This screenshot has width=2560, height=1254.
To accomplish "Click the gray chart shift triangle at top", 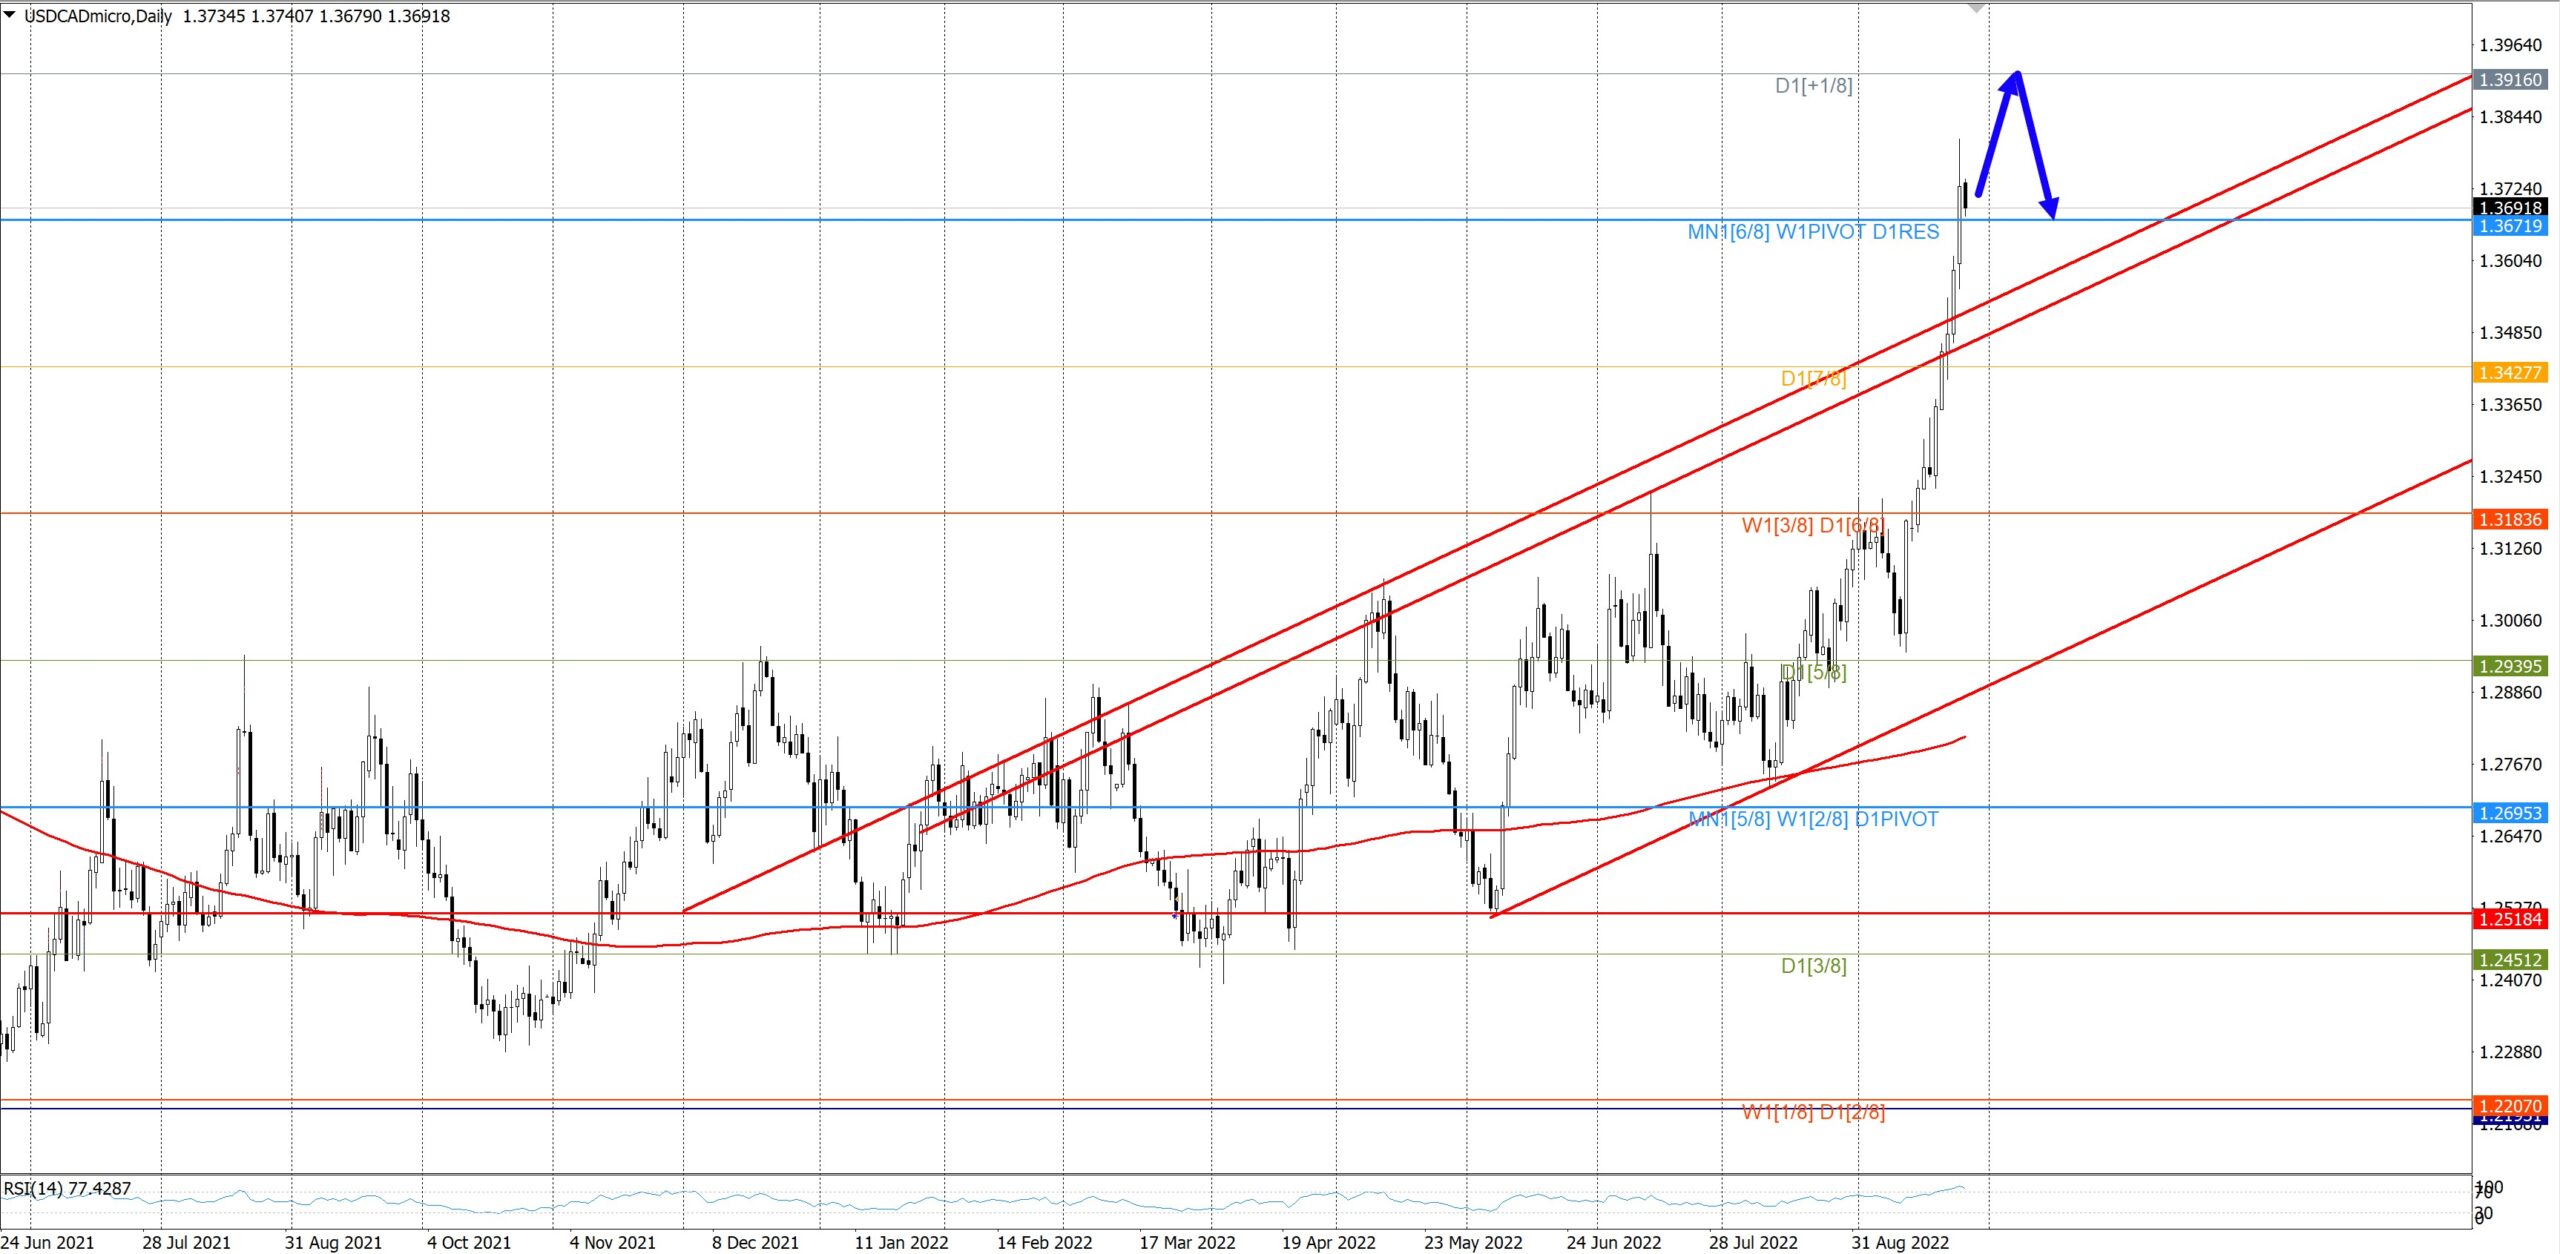I will pyautogui.click(x=1975, y=8).
